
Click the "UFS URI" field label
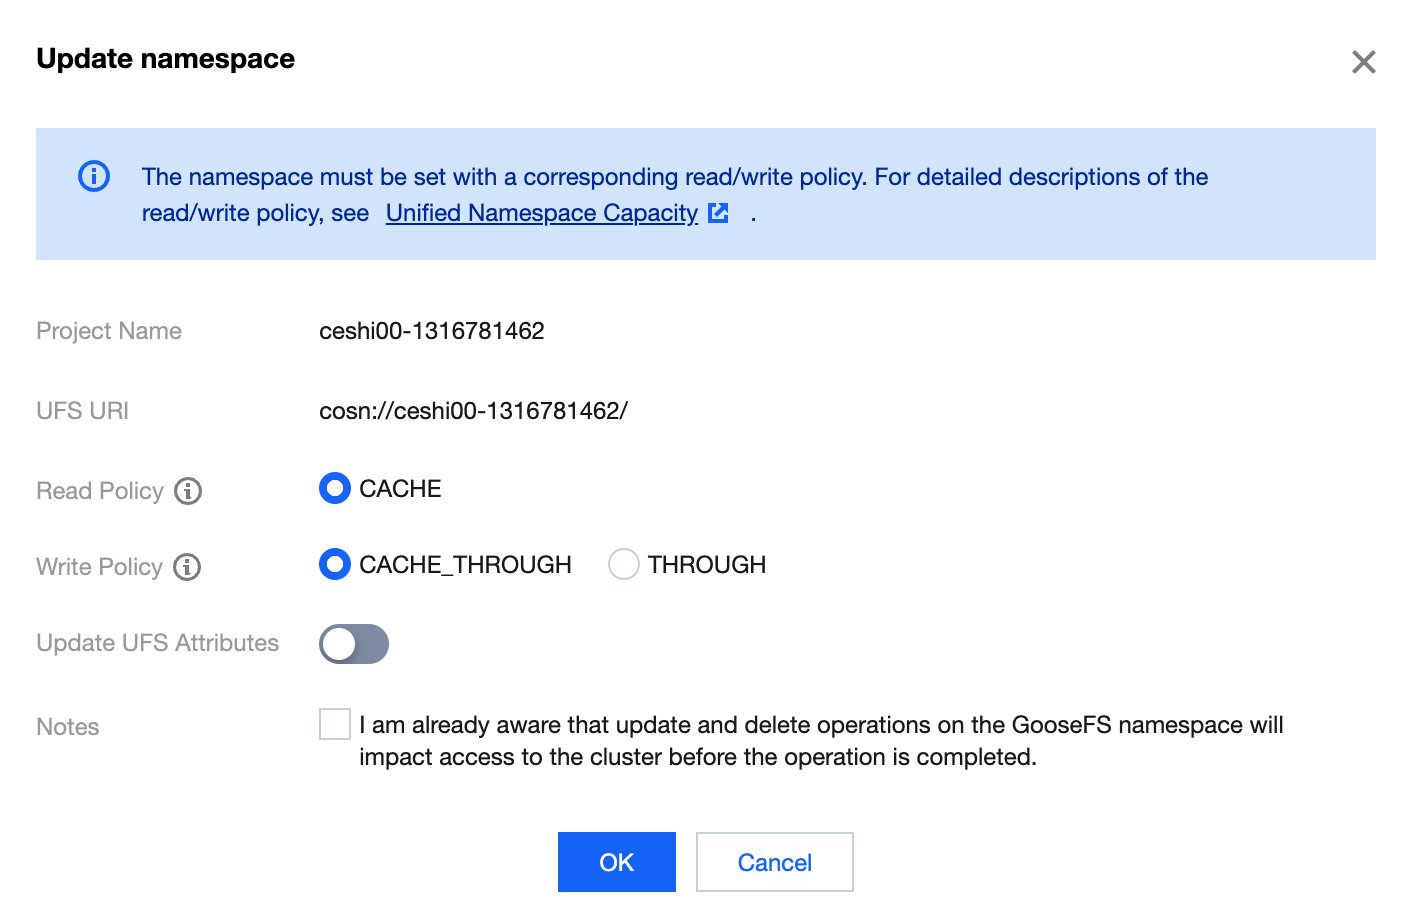[x=82, y=411]
